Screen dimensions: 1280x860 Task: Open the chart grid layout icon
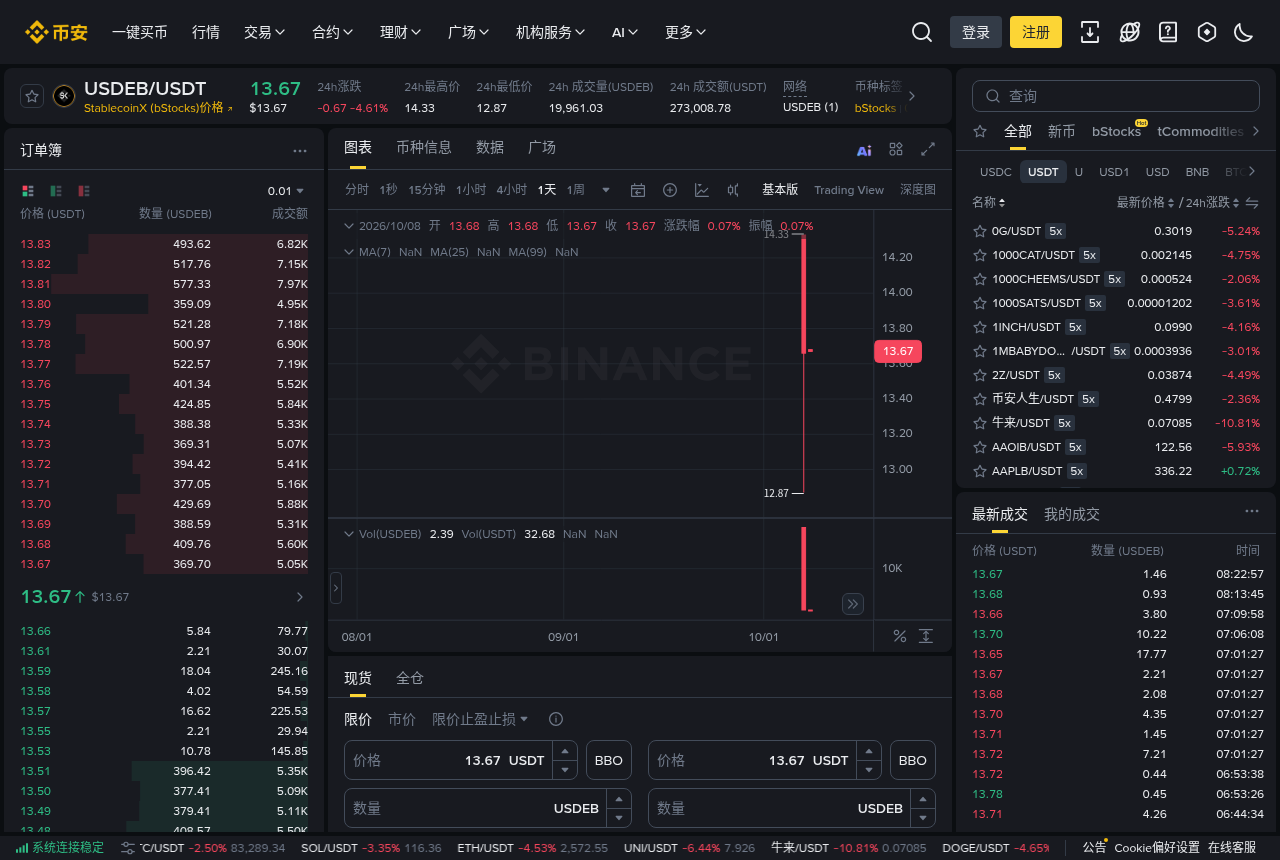[x=896, y=149]
